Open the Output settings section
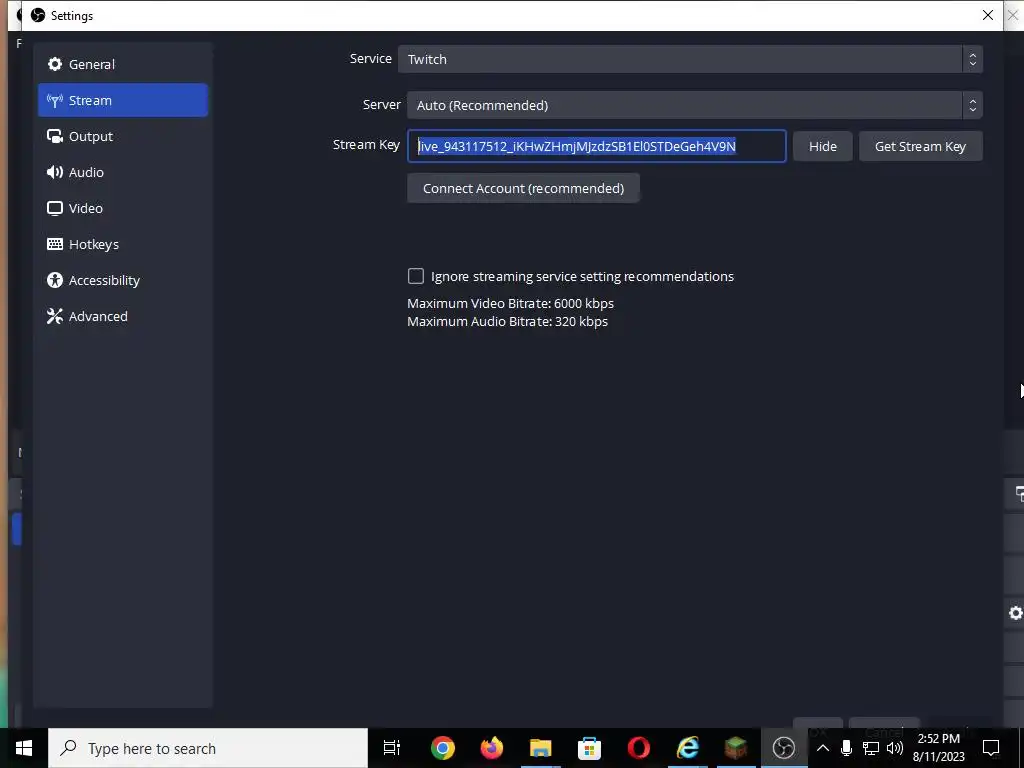Viewport: 1024px width, 768px height. [123, 136]
